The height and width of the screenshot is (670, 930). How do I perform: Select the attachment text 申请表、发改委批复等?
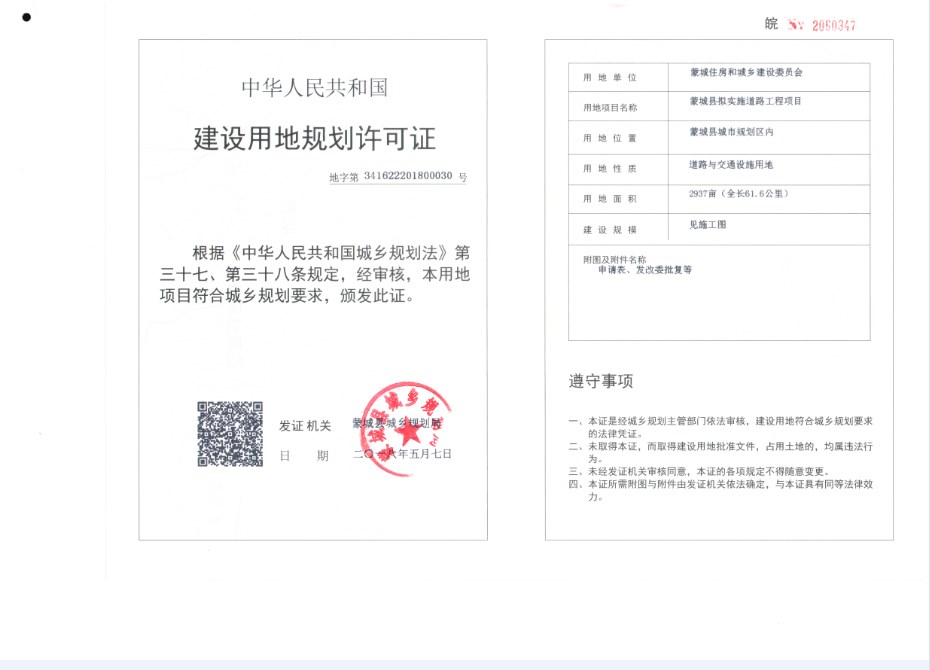(x=645, y=270)
